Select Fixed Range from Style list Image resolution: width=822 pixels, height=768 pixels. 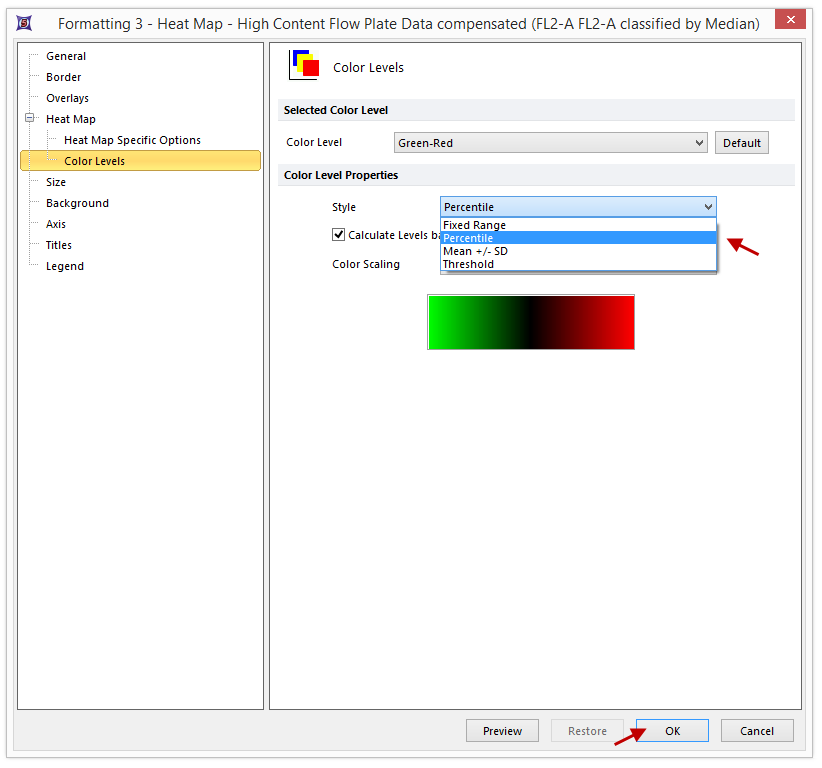click(x=474, y=225)
